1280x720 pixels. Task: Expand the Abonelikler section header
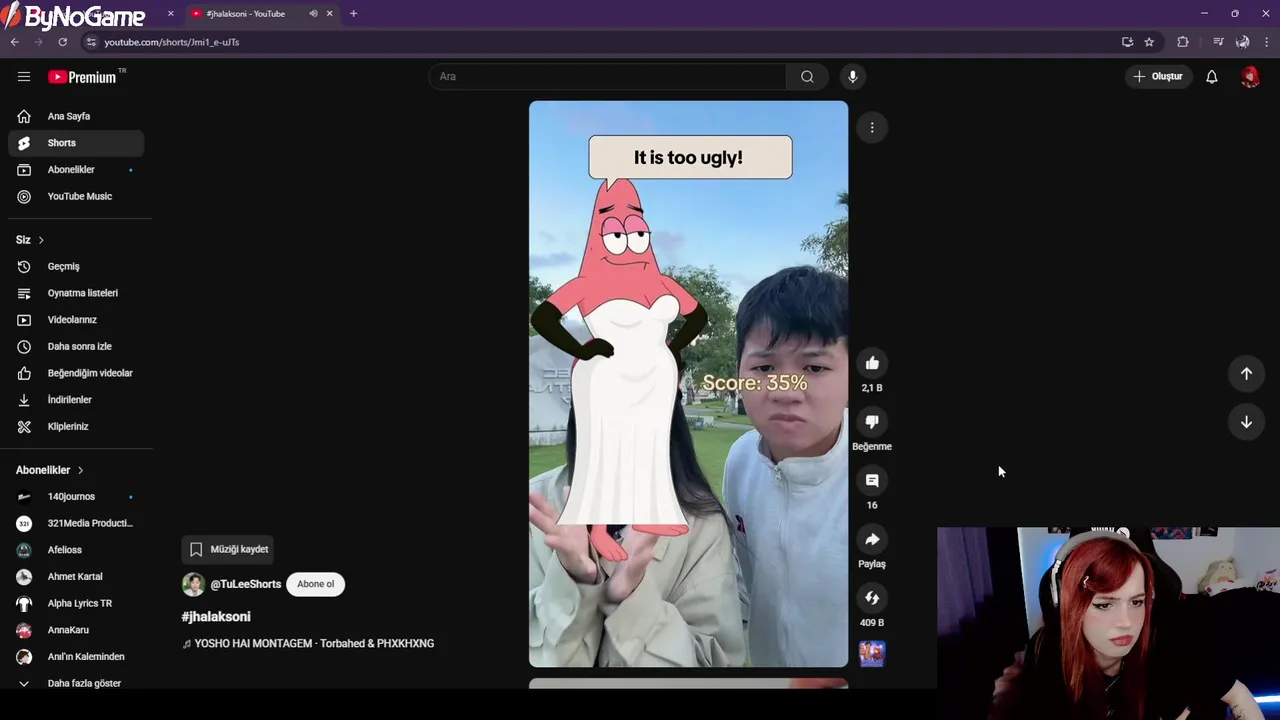[x=50, y=470]
